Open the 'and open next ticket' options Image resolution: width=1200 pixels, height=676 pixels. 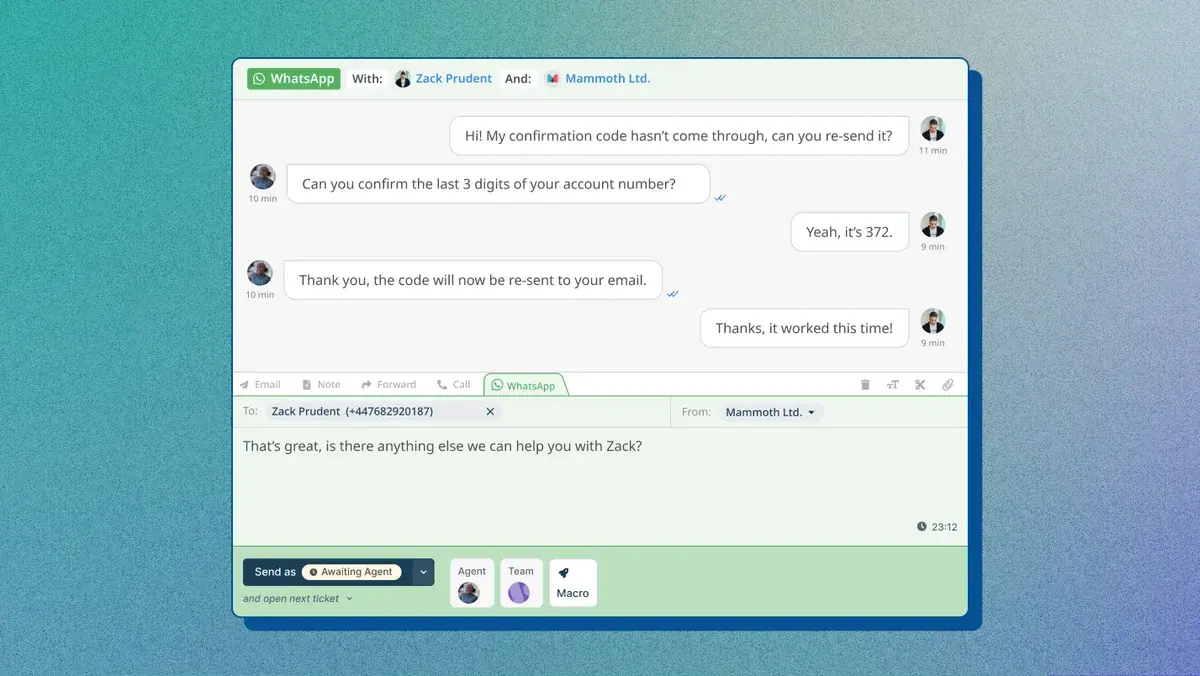pos(295,597)
